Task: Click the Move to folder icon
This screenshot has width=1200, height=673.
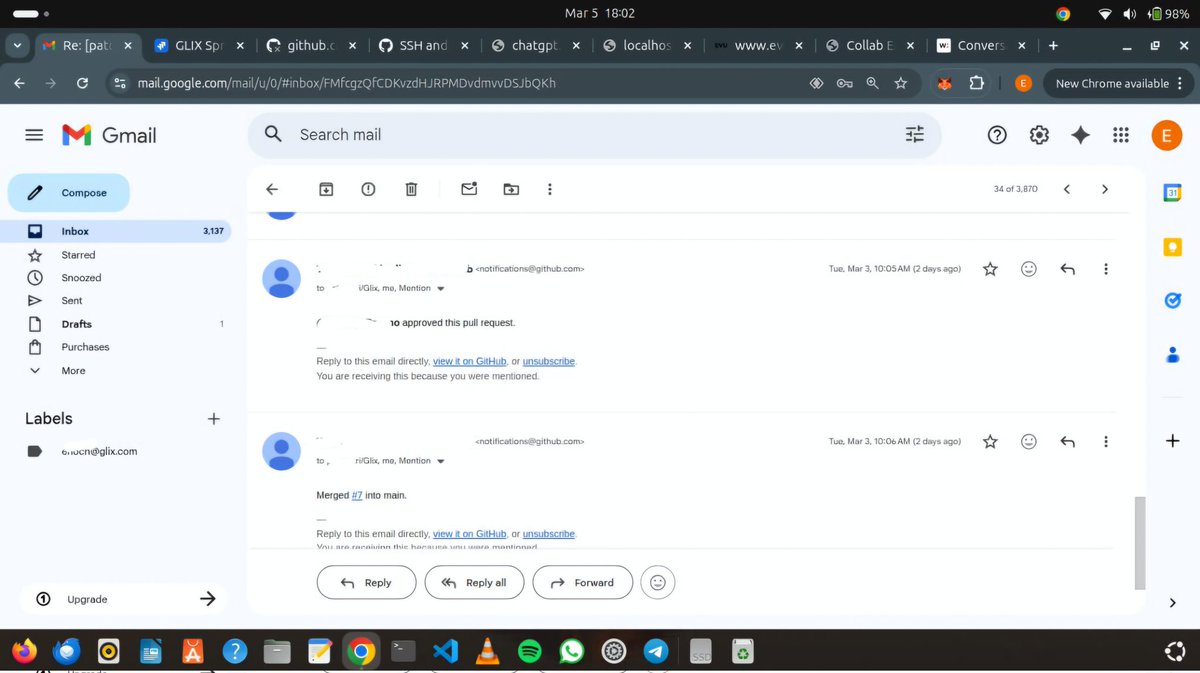Action: pyautogui.click(x=511, y=189)
